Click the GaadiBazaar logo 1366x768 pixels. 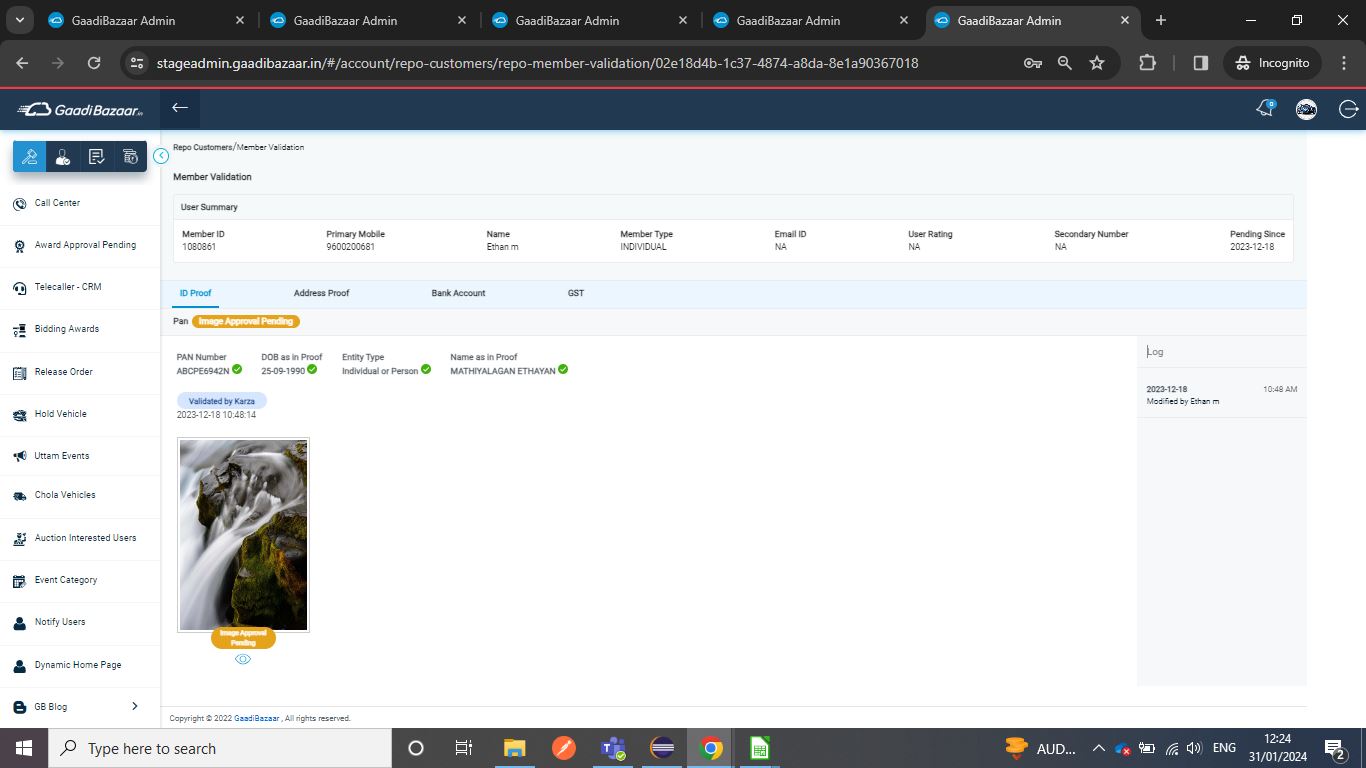point(80,109)
